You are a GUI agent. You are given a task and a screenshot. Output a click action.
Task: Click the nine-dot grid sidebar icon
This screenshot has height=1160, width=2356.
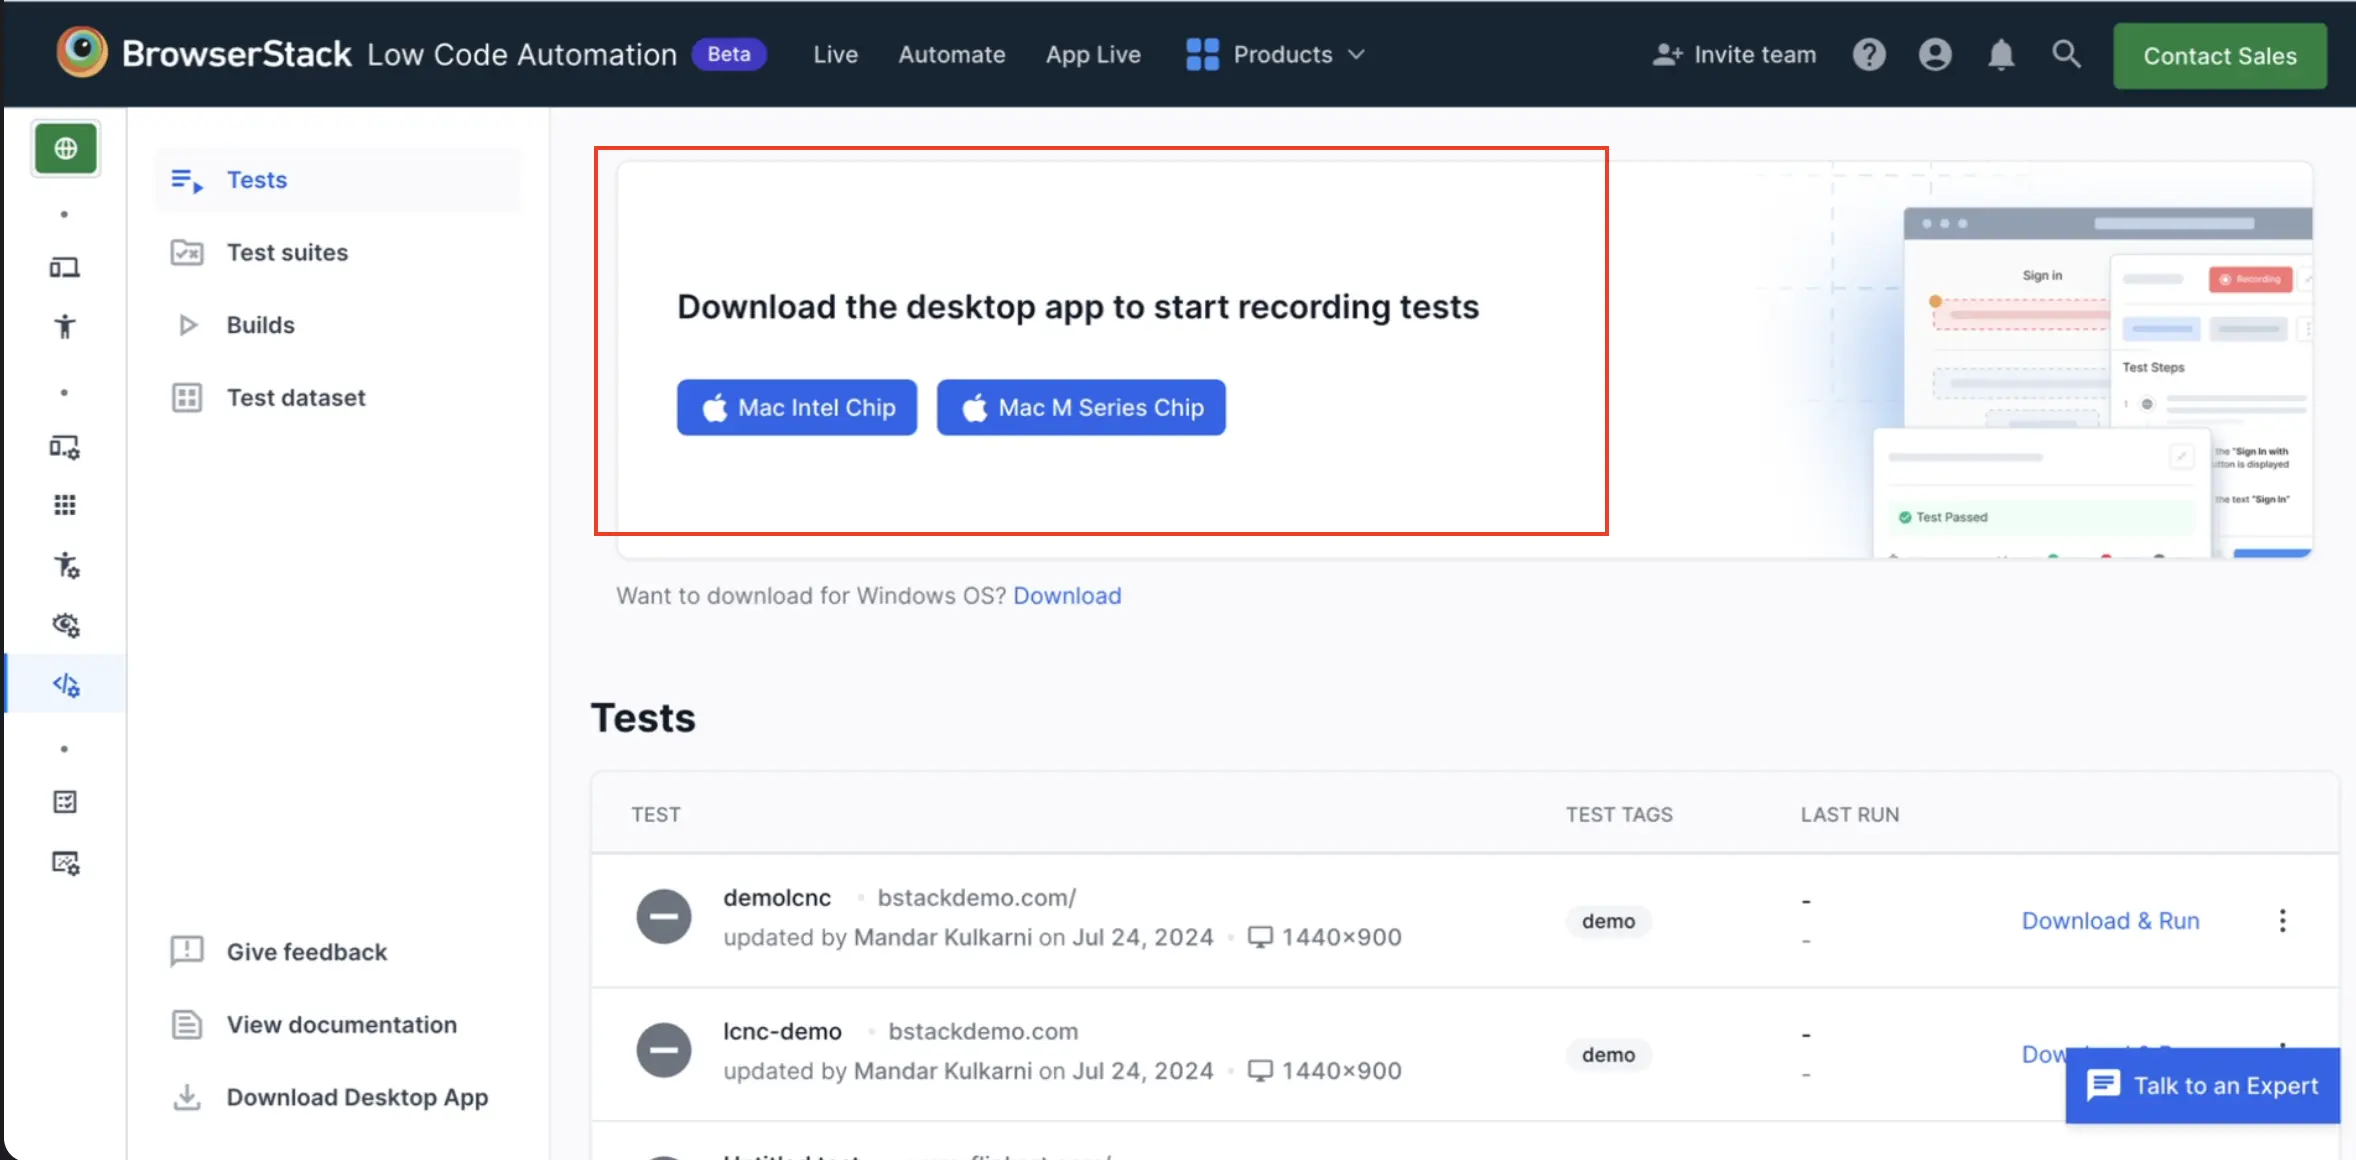[x=65, y=505]
